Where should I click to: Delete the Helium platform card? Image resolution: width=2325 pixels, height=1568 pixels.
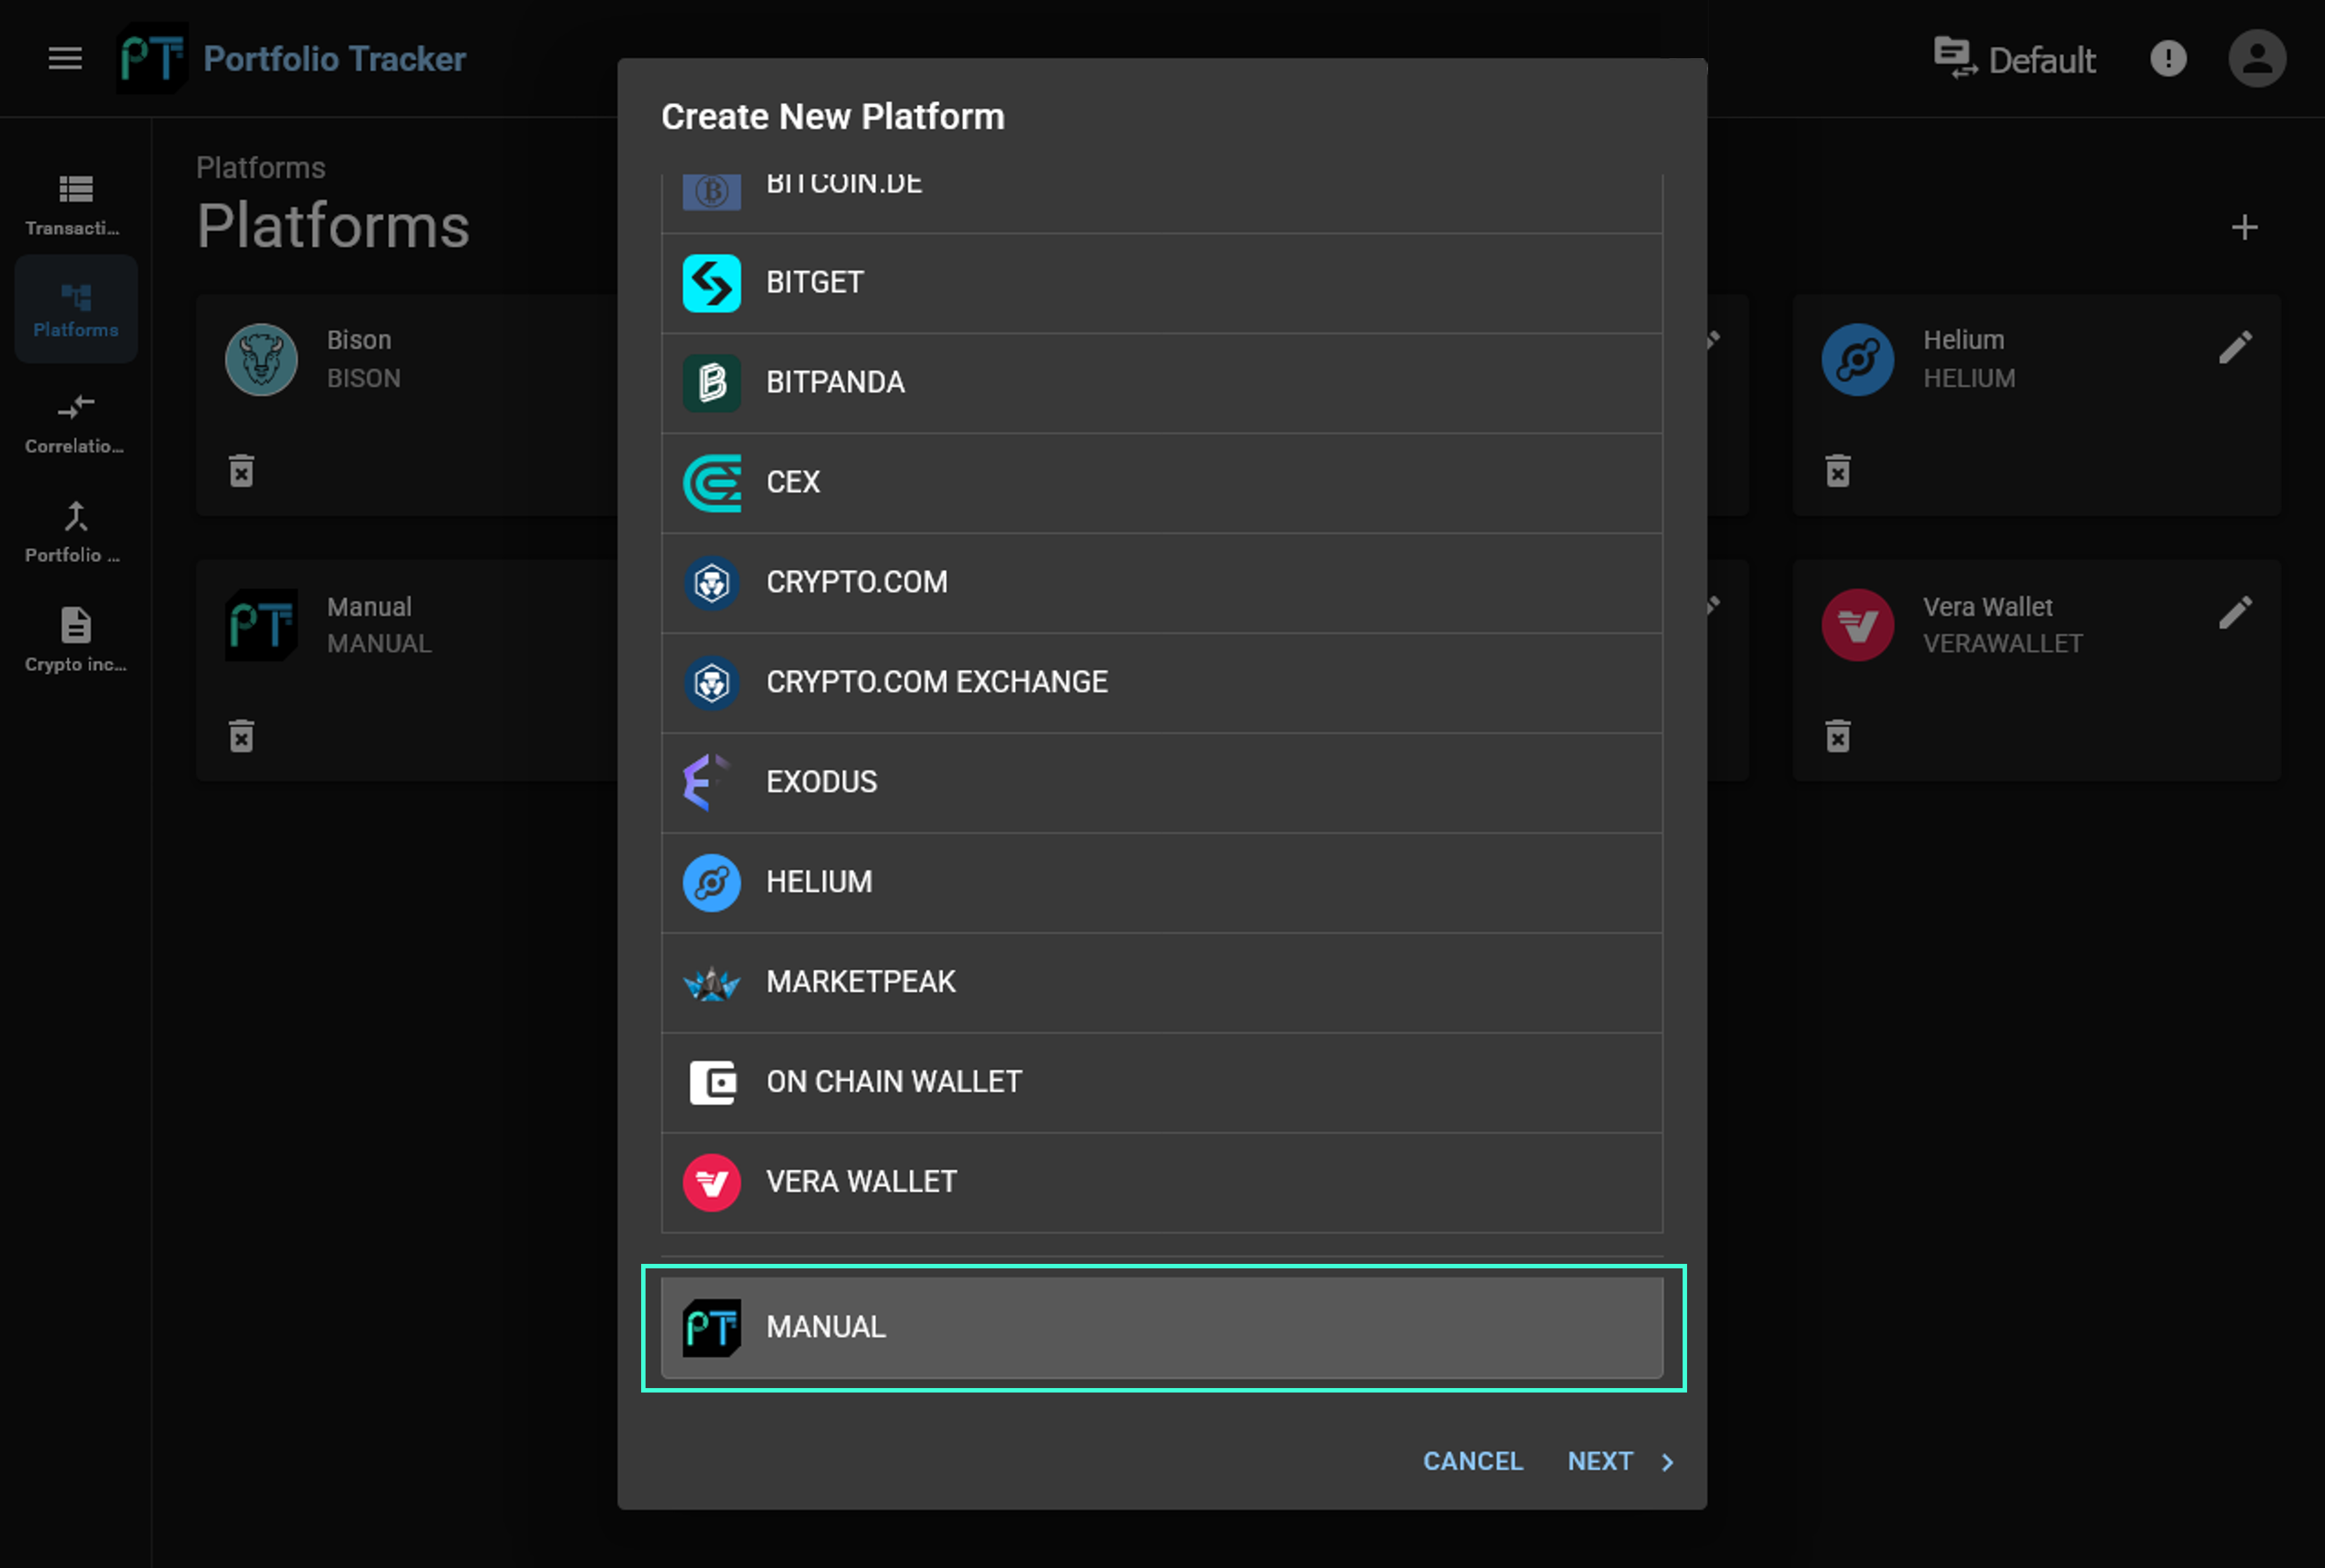[x=1837, y=470]
